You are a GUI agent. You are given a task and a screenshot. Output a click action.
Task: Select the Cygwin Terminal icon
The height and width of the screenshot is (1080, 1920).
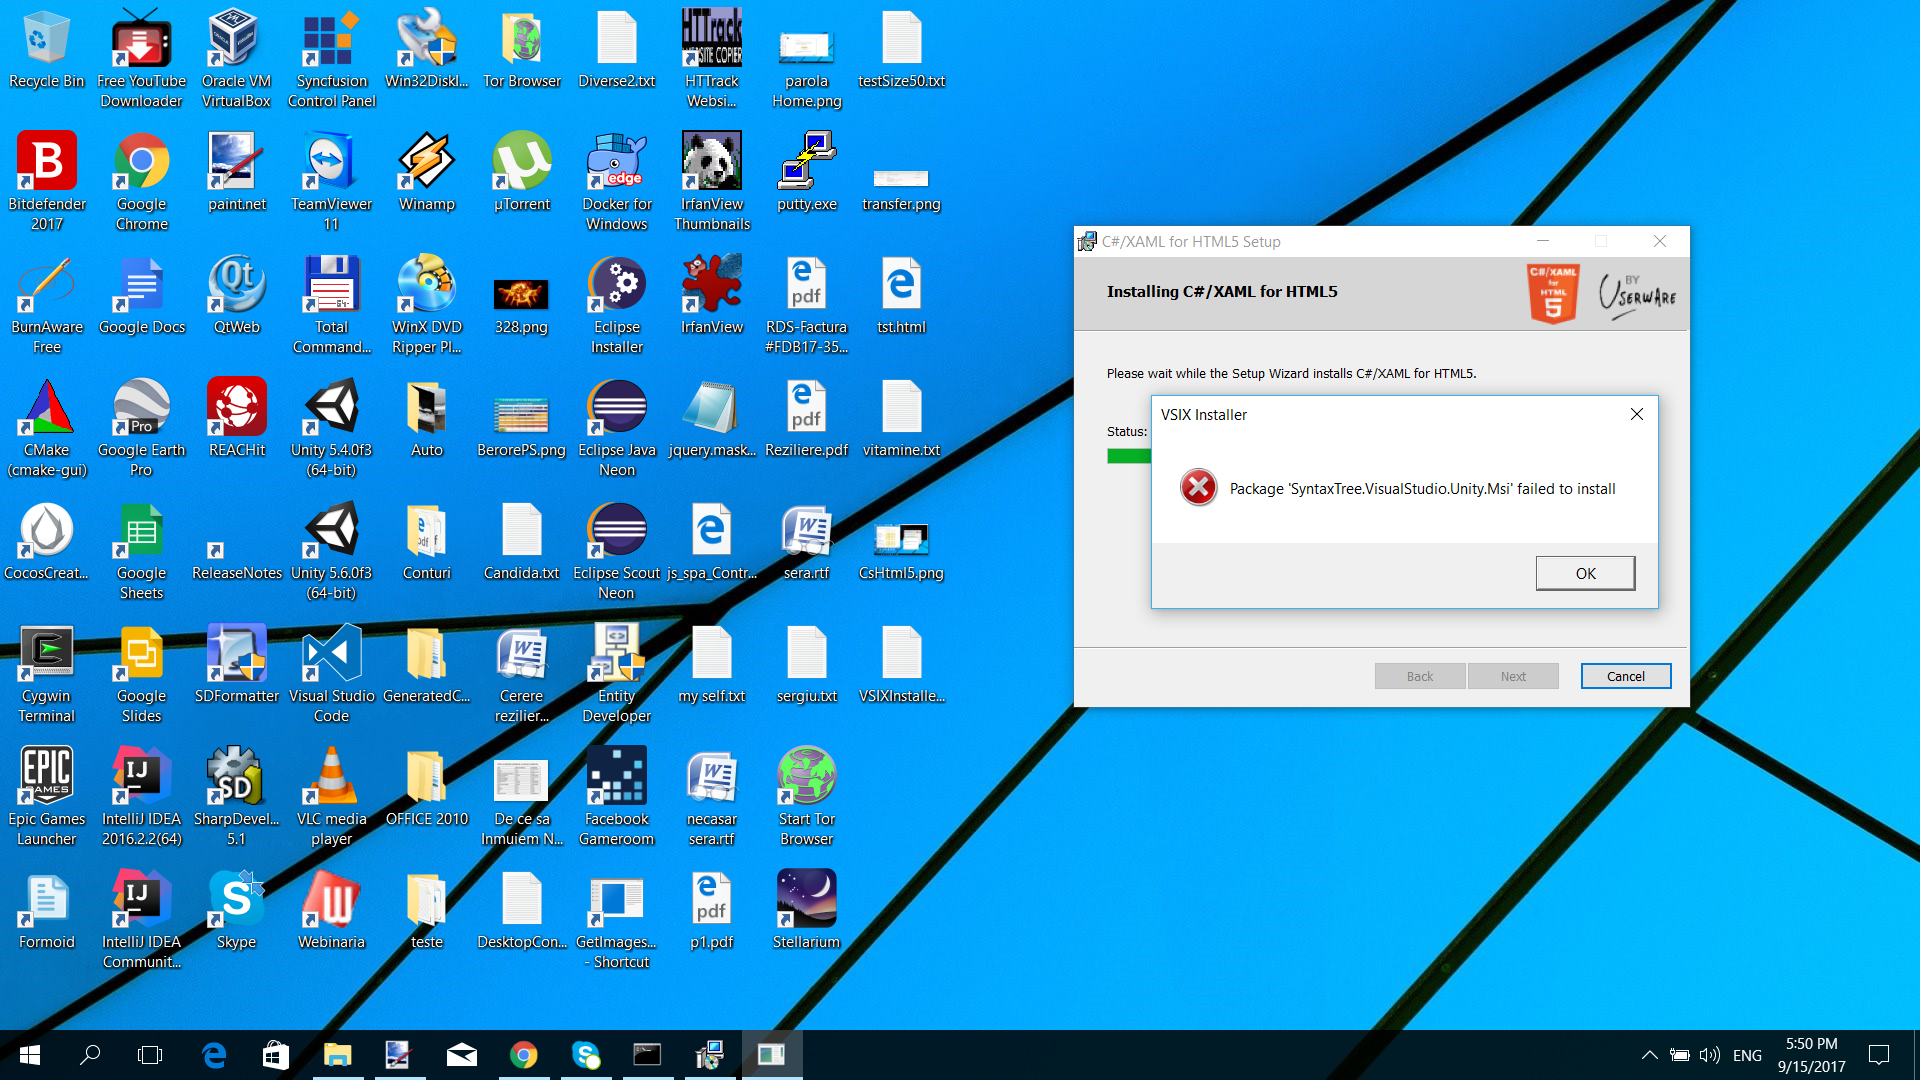coord(46,674)
